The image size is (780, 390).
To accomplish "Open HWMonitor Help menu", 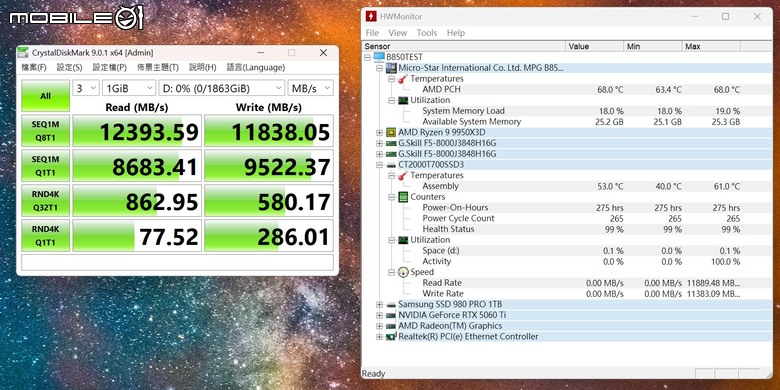I will [x=456, y=33].
